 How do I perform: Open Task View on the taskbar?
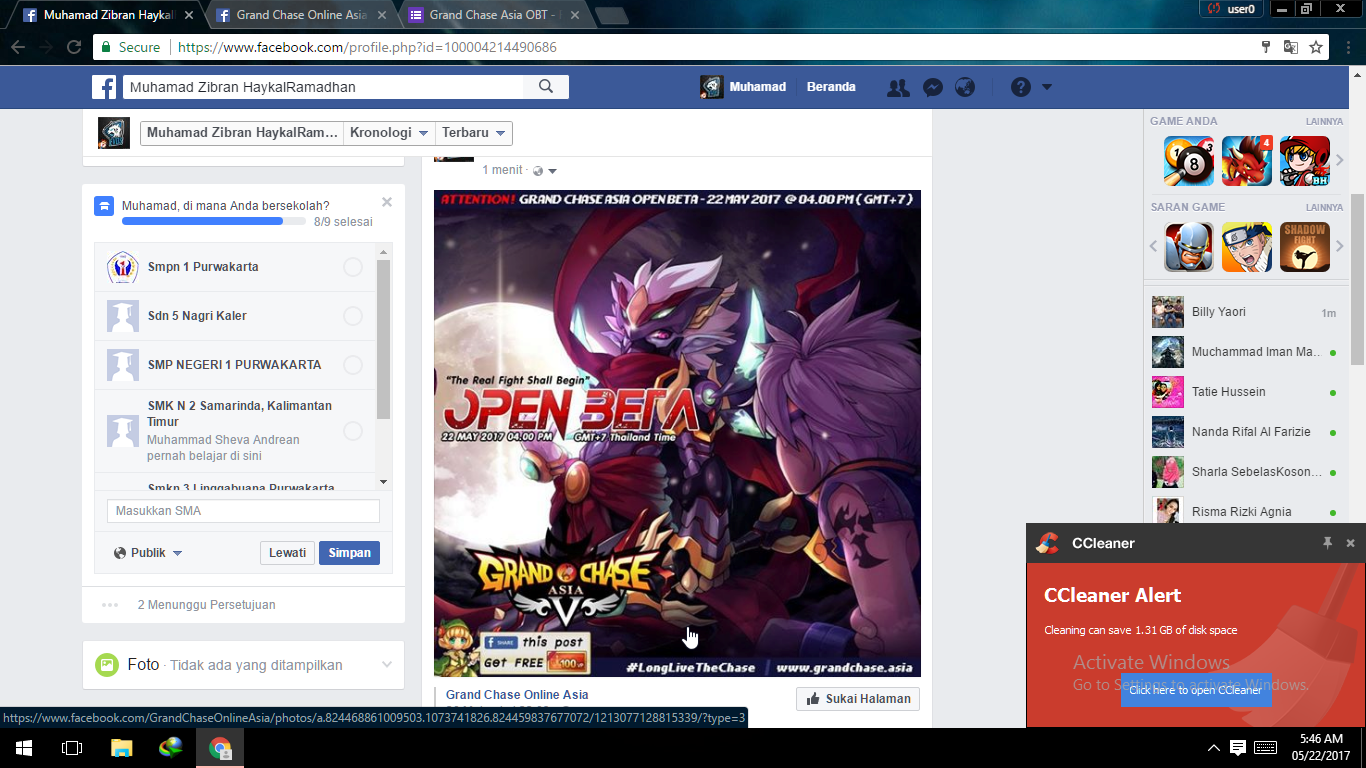[72, 748]
